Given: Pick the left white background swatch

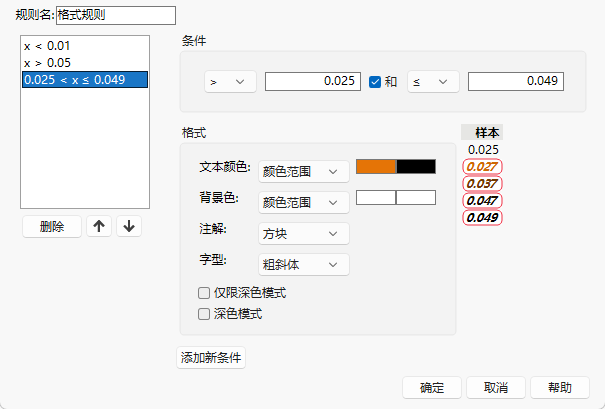Looking at the screenshot, I should click(x=376, y=198).
